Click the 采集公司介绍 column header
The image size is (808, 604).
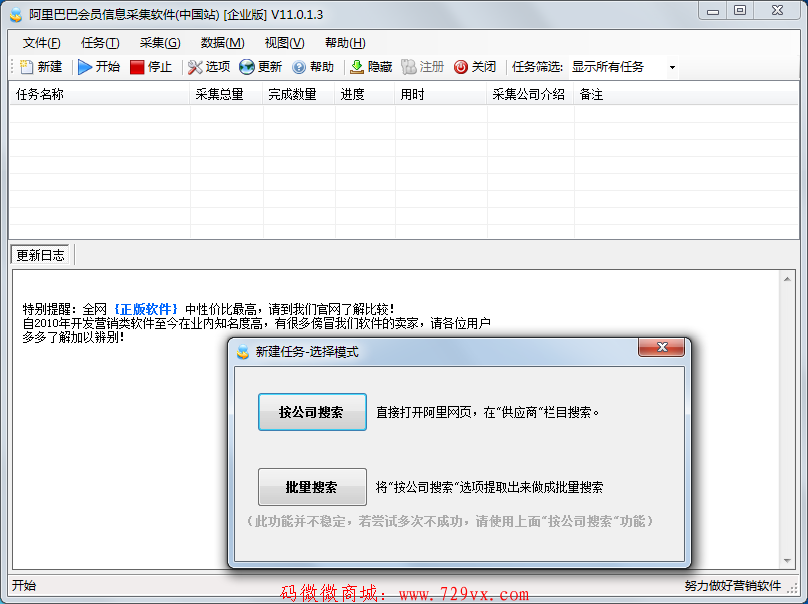point(530,94)
